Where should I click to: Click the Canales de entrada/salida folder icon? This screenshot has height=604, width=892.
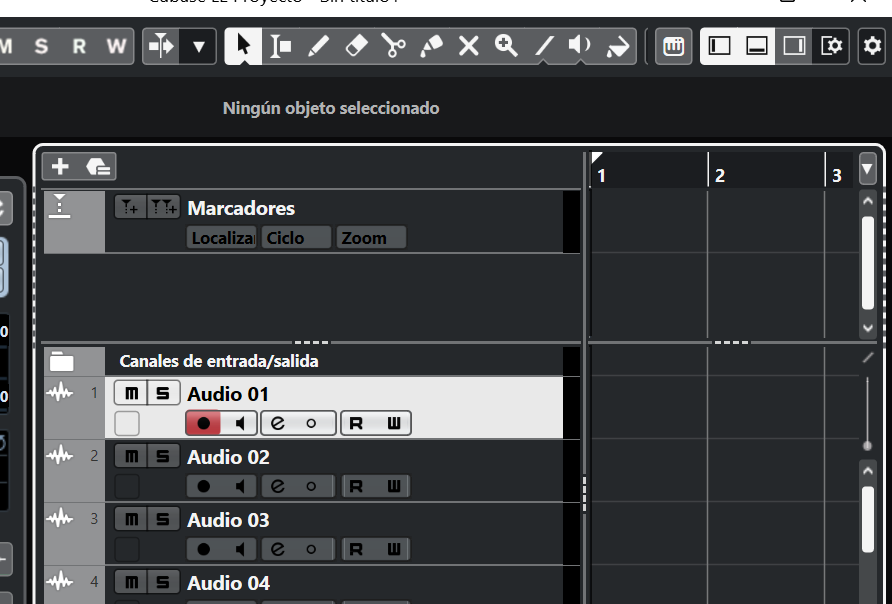tap(61, 361)
